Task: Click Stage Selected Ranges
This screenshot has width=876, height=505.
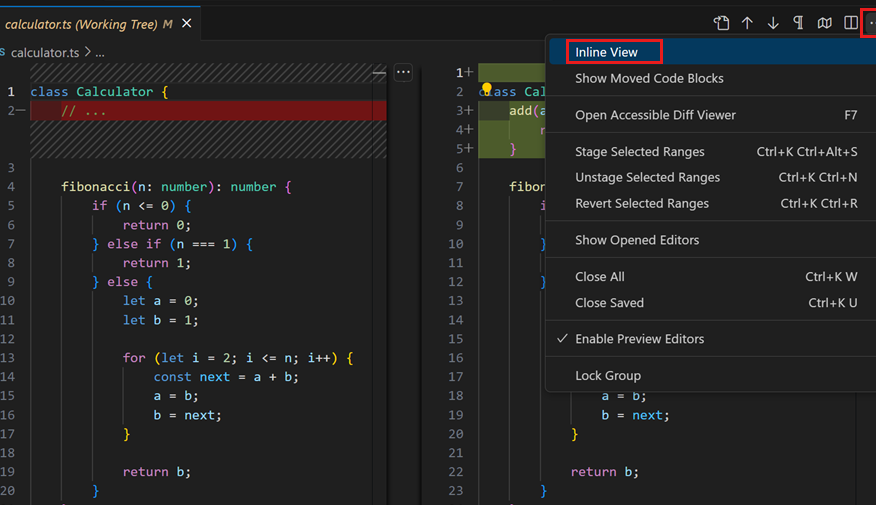Action: 639,152
